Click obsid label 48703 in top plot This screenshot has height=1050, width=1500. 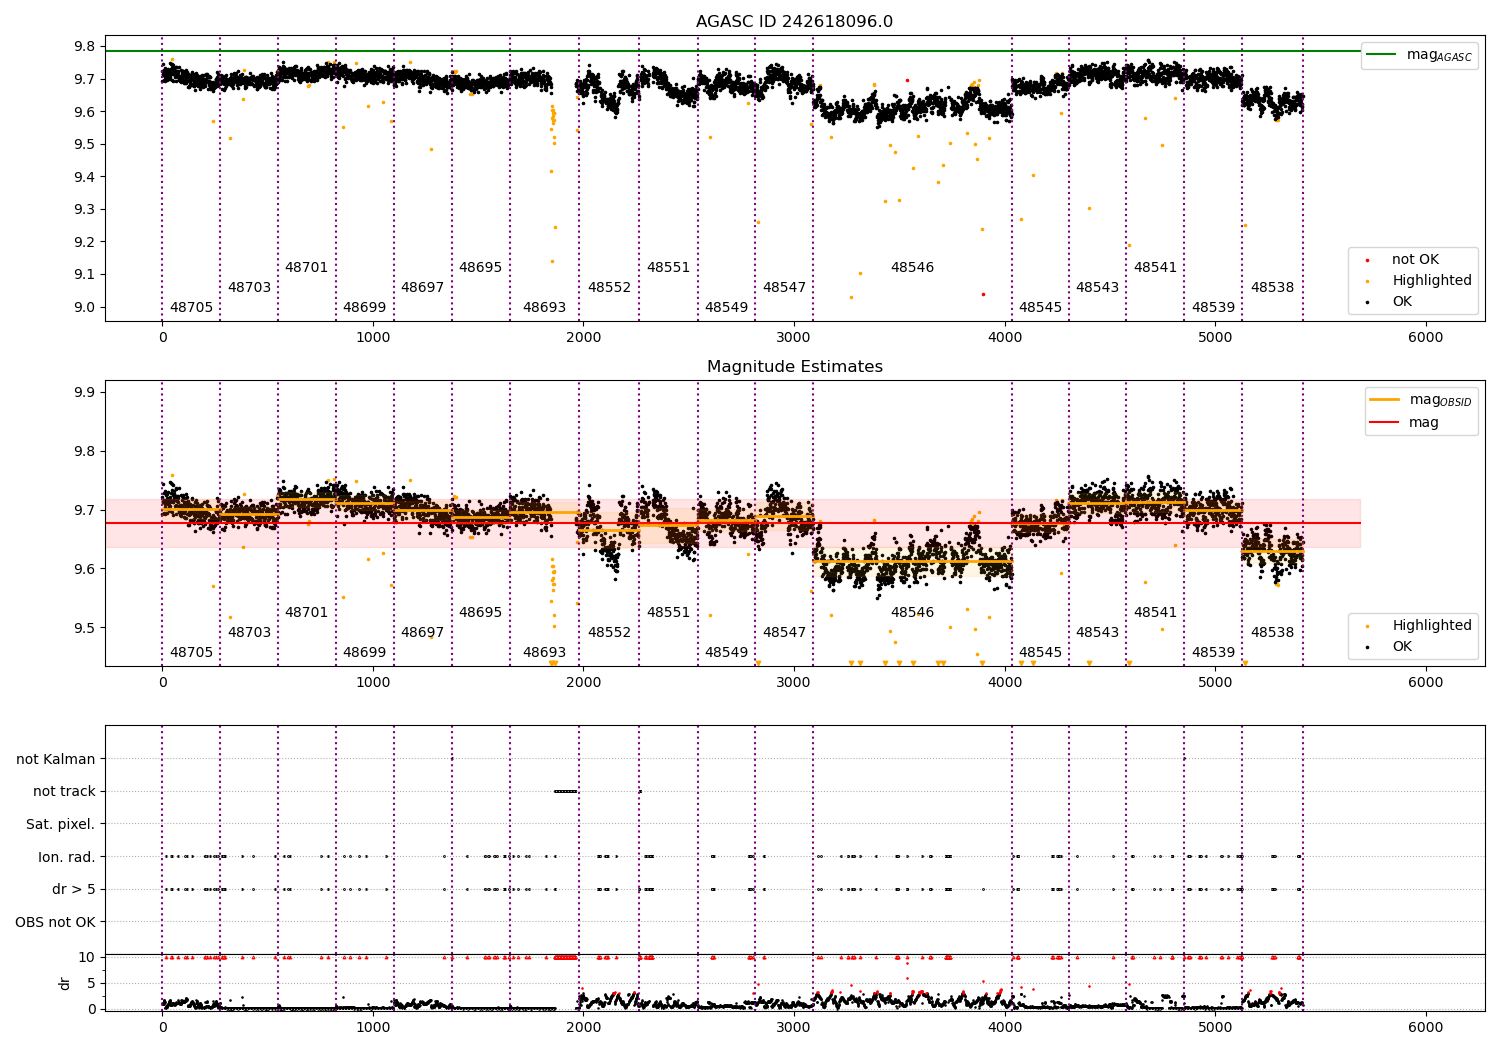pyautogui.click(x=249, y=287)
